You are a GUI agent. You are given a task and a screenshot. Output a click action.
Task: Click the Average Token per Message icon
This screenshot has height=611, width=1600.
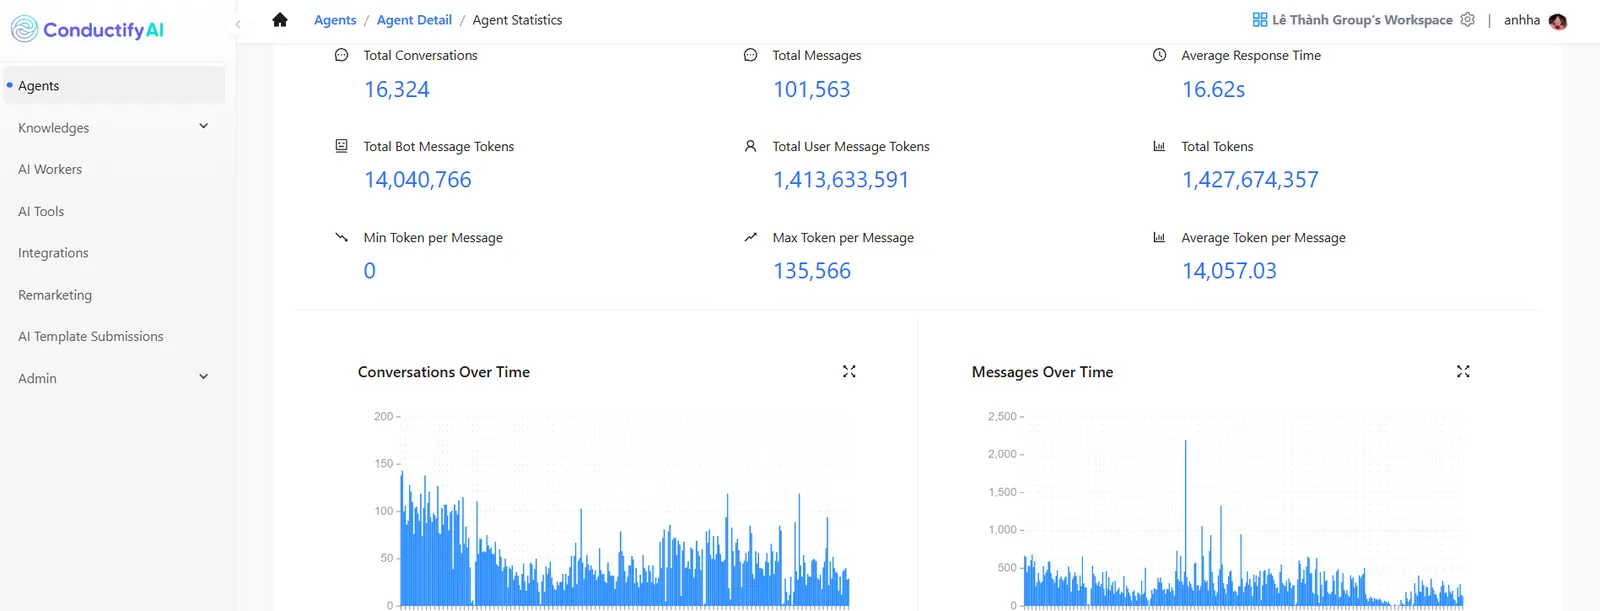(1159, 237)
